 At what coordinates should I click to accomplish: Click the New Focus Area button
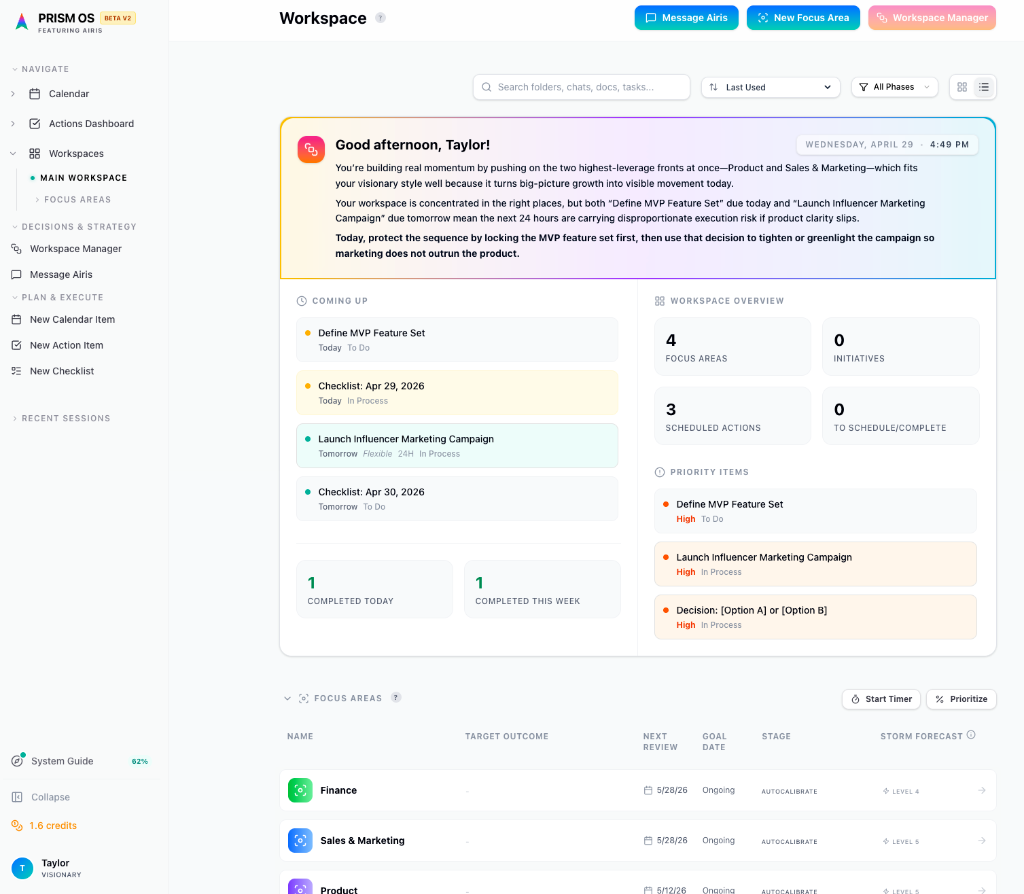click(x=802, y=18)
